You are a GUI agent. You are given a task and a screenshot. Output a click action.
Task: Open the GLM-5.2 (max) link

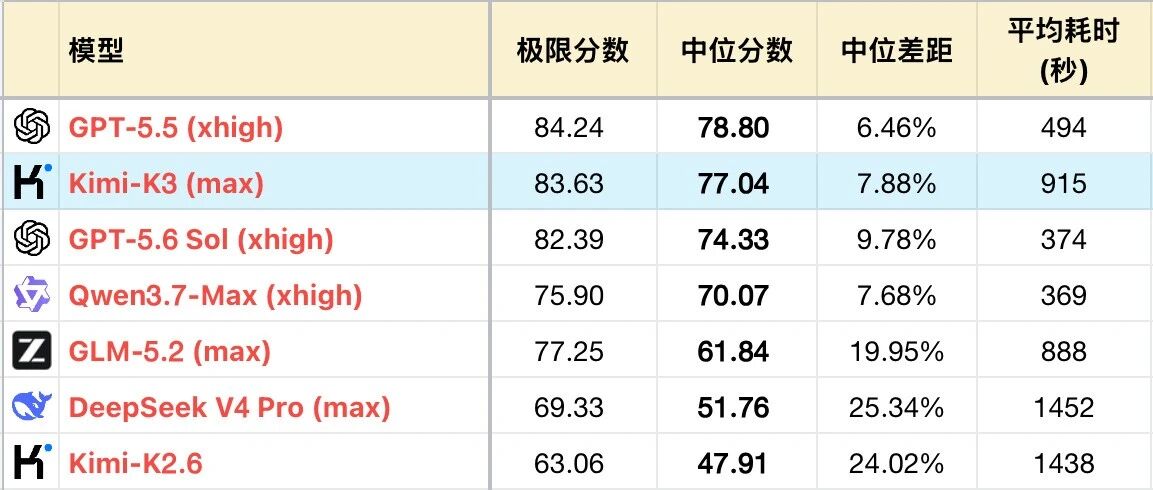170,352
